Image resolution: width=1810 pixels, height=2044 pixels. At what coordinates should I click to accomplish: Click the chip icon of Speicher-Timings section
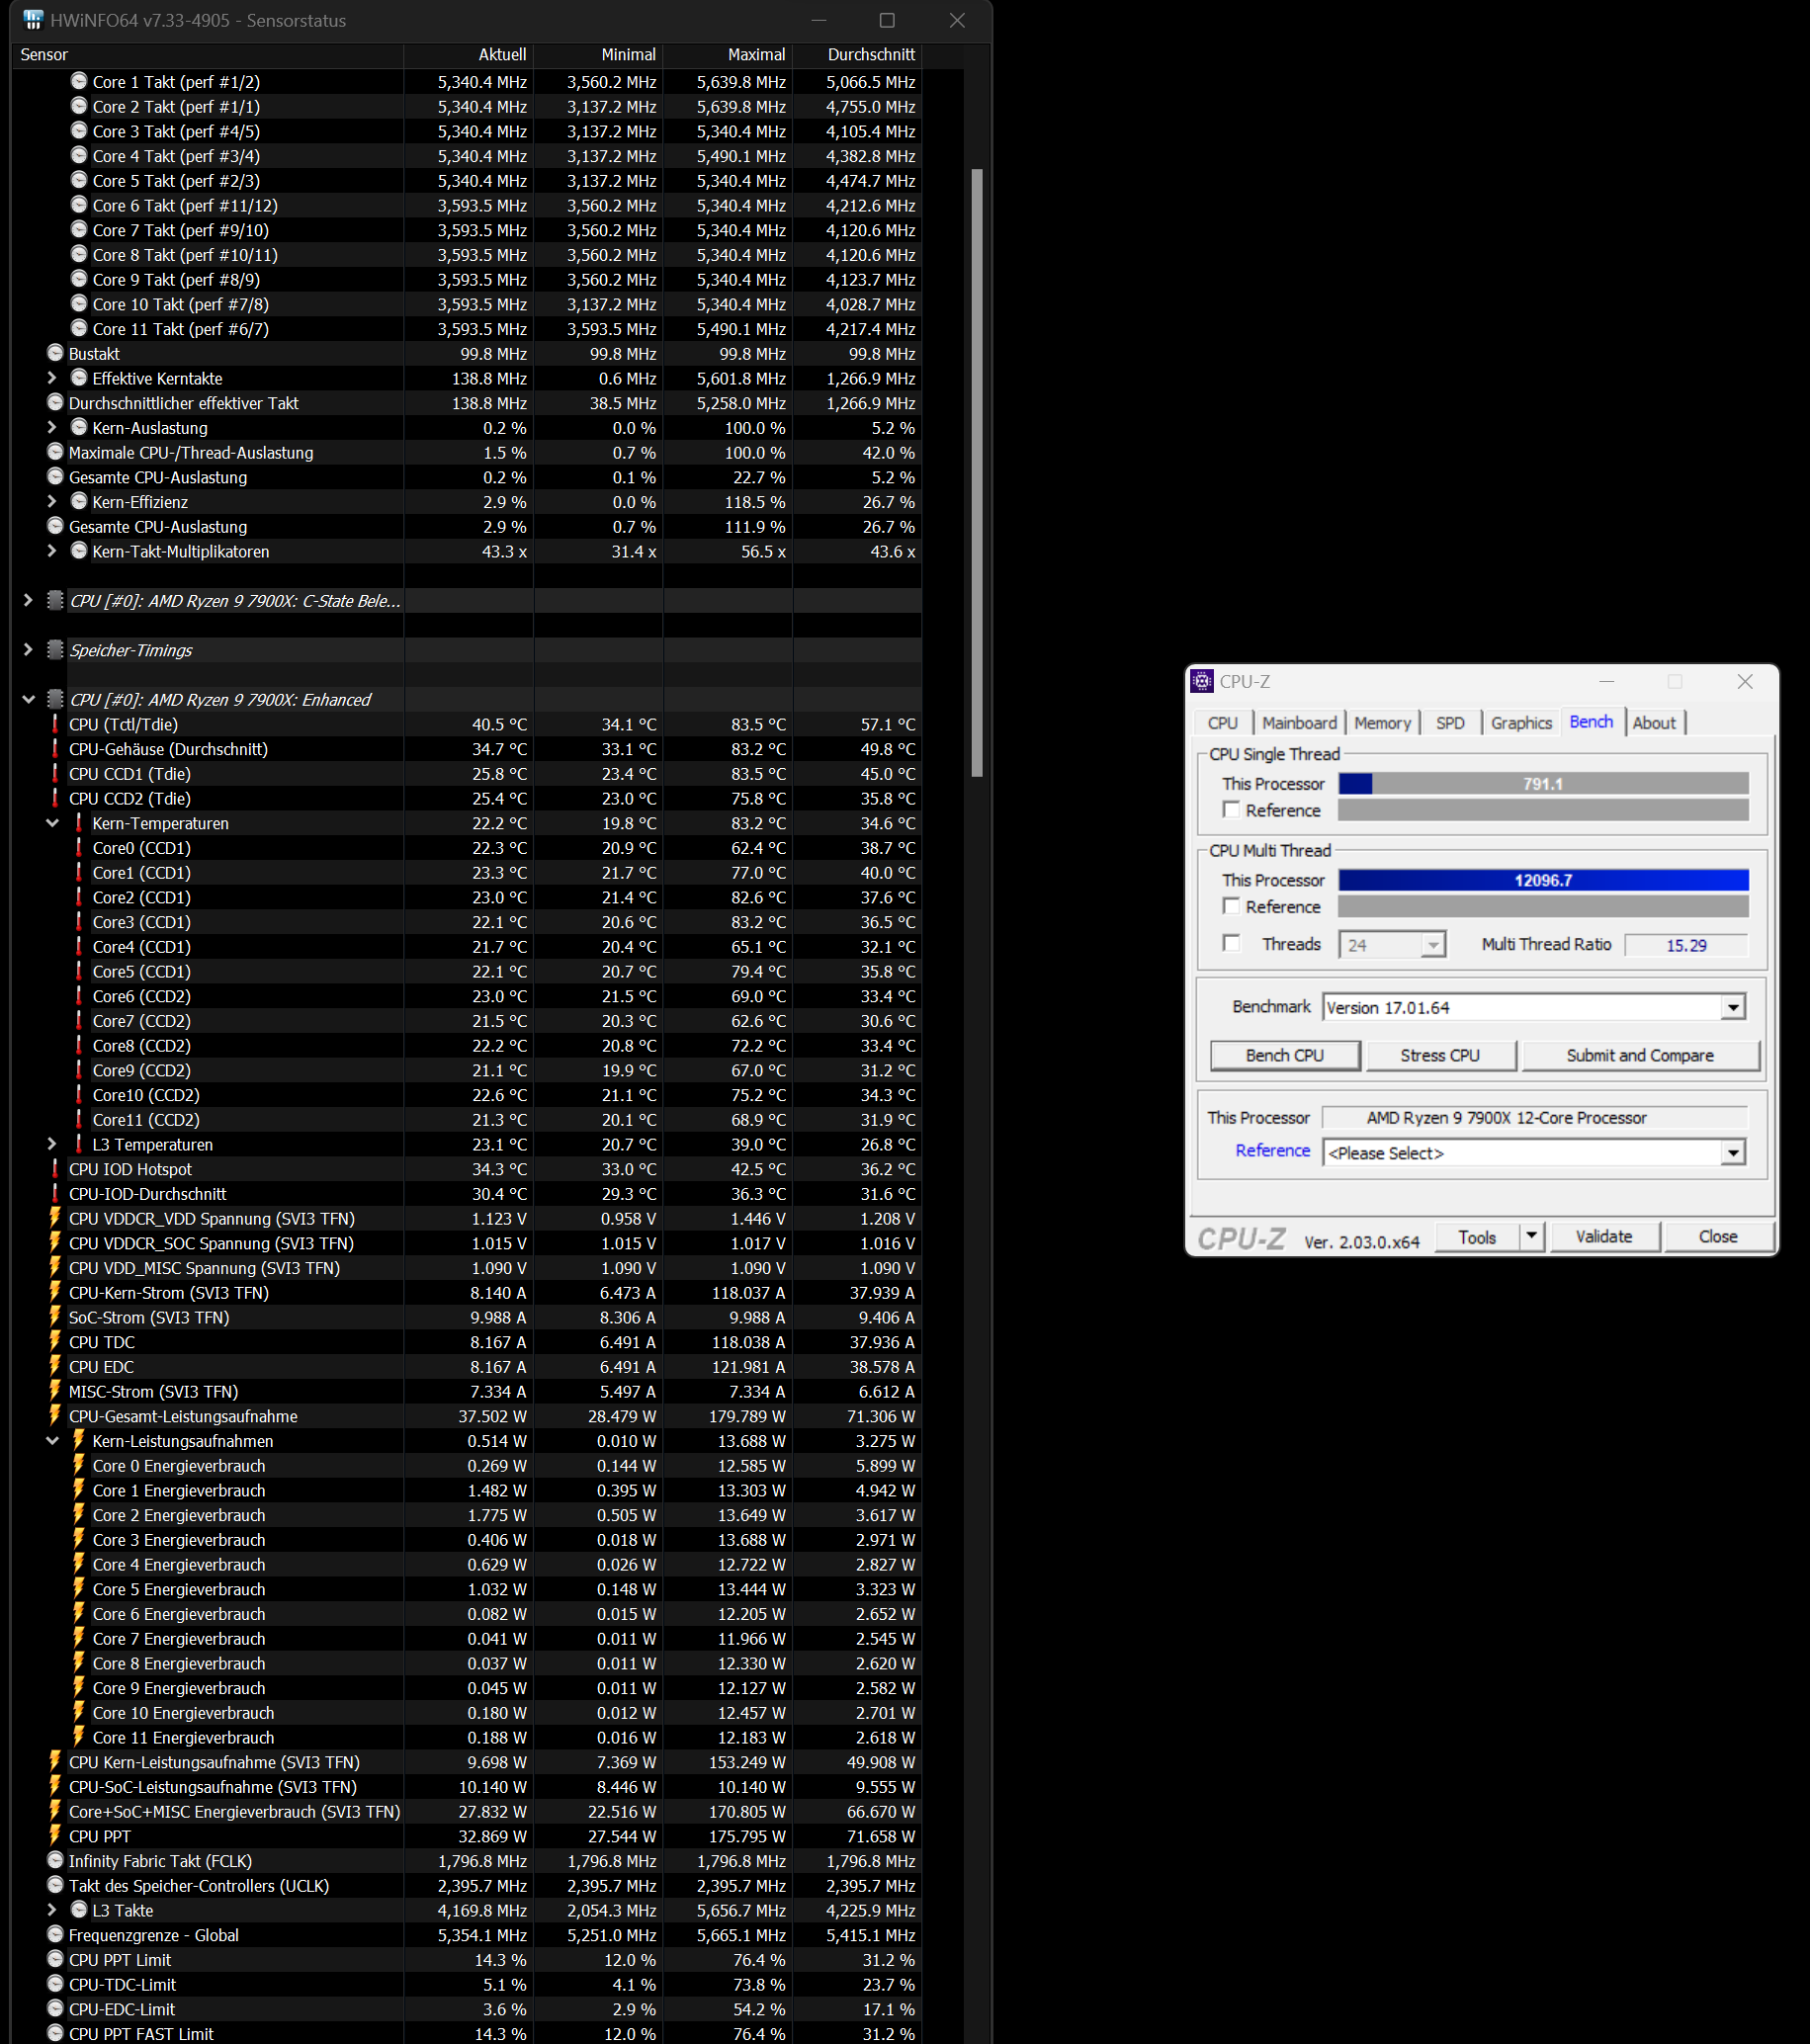(x=55, y=649)
